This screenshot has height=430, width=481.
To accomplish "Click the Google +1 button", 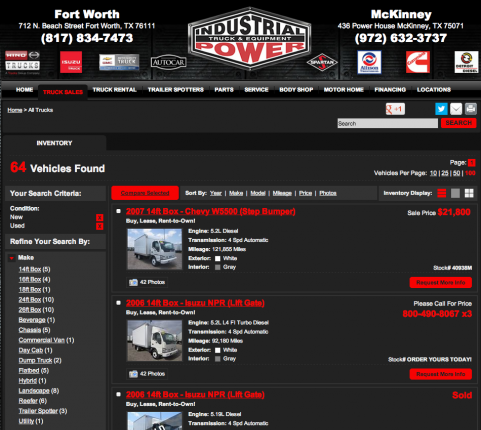I will tap(395, 109).
